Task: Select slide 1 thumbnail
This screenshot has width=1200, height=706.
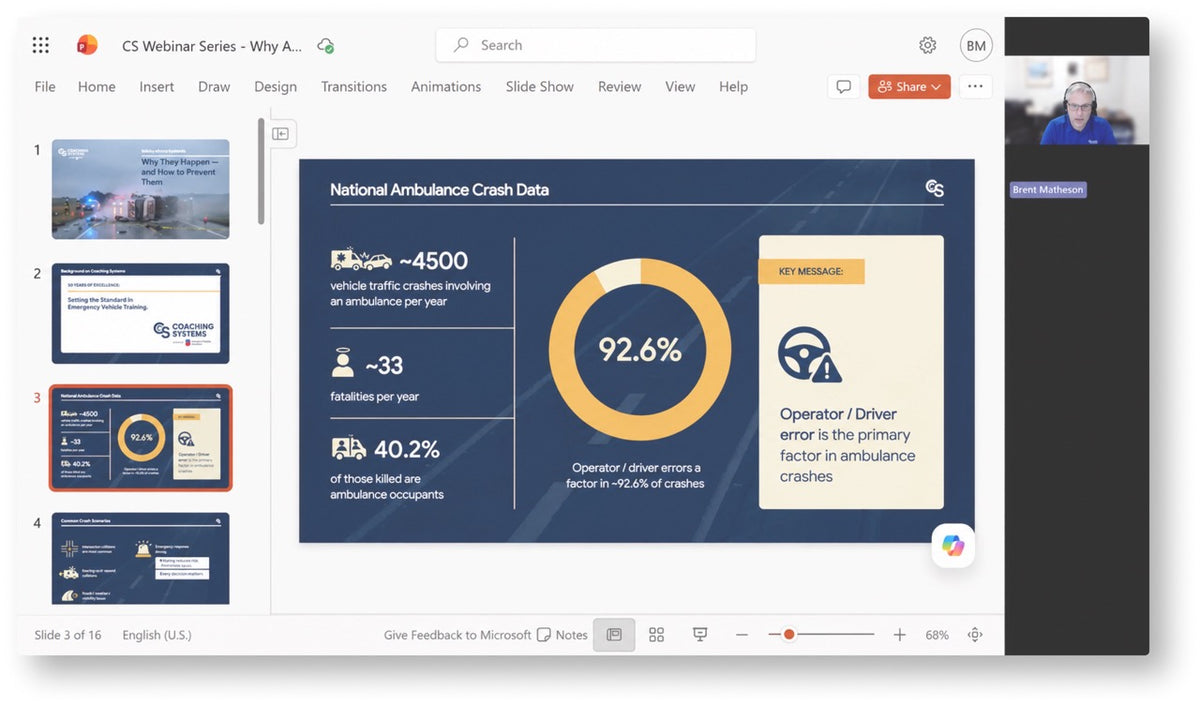Action: [141, 189]
